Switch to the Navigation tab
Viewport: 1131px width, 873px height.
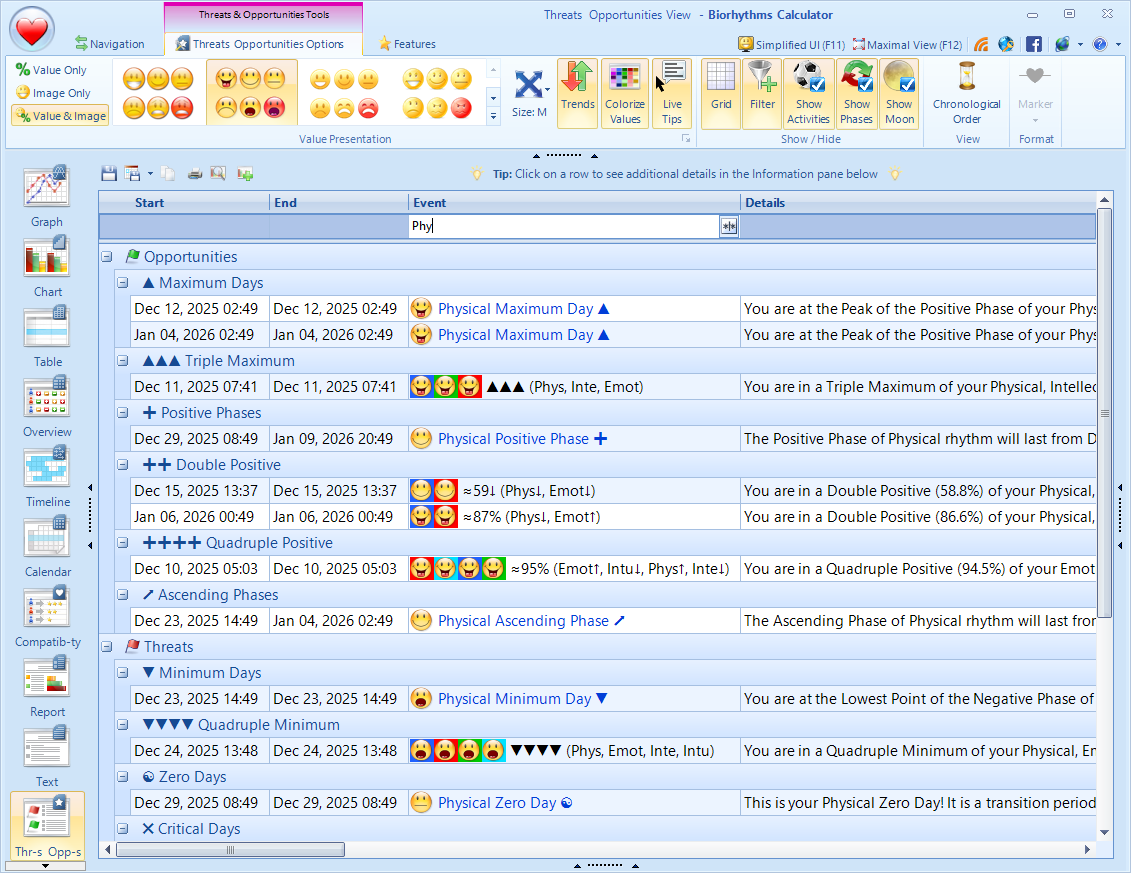[110, 44]
